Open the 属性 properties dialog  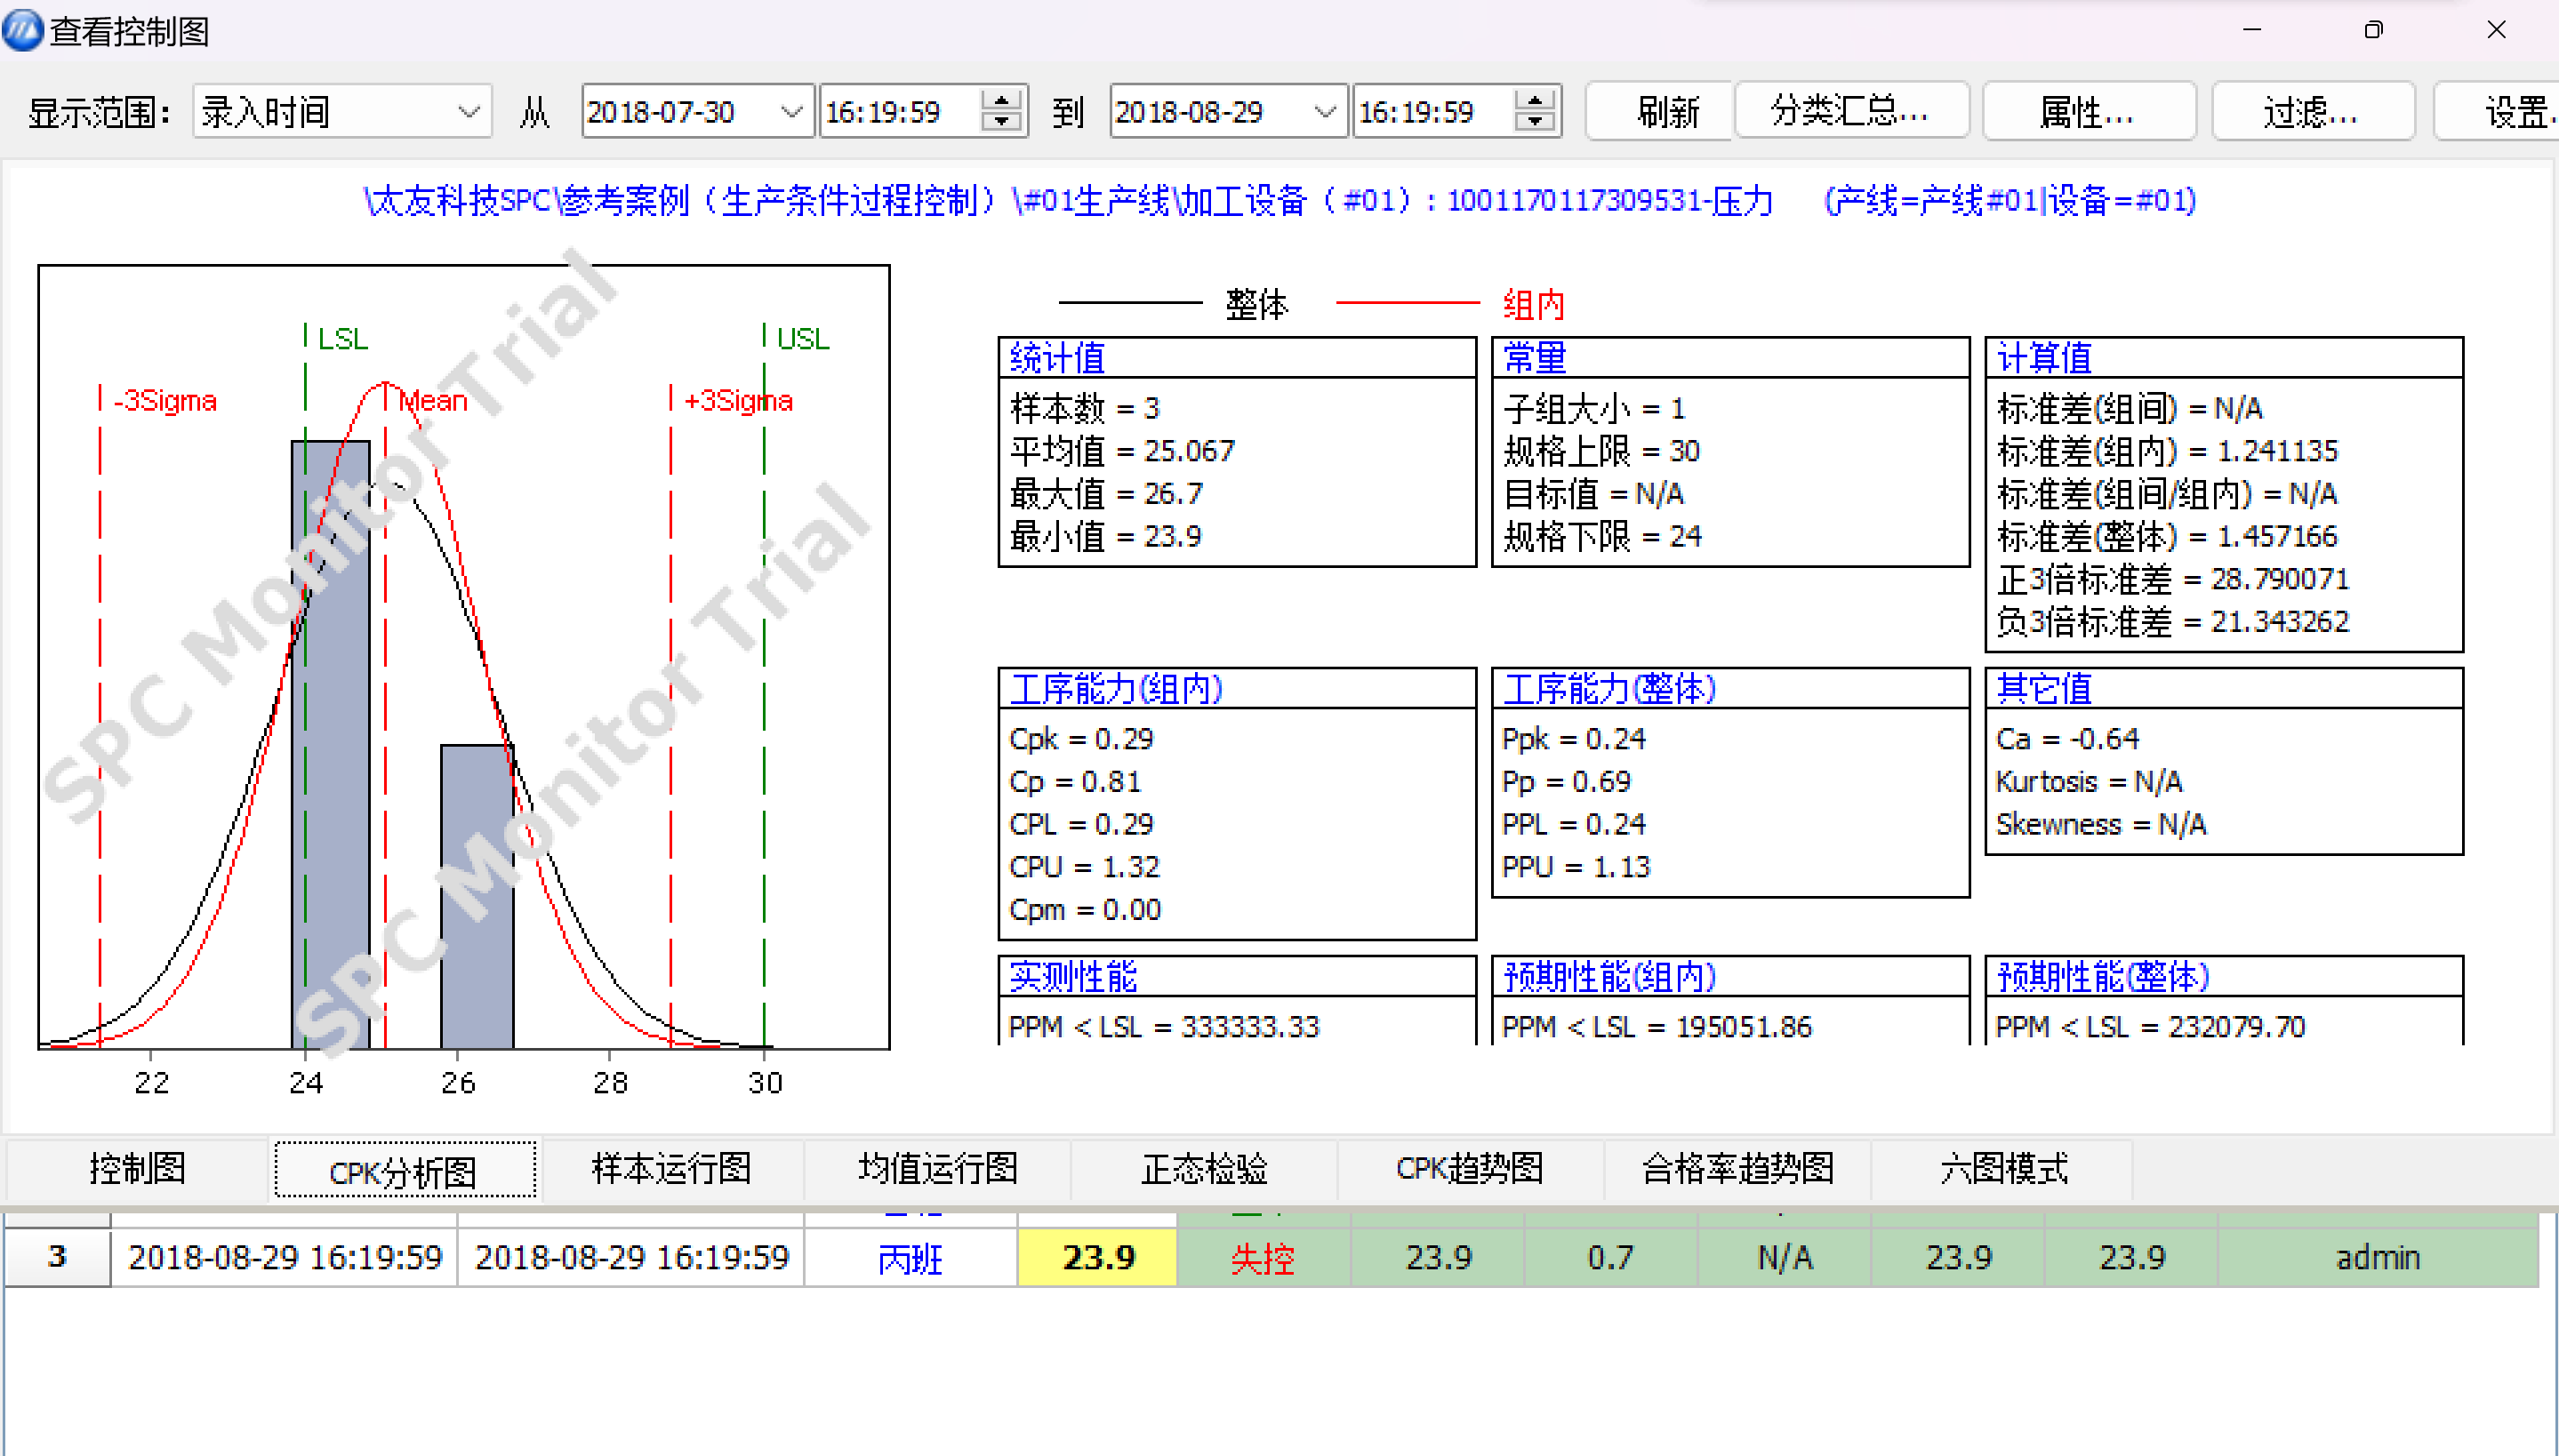click(x=2088, y=111)
